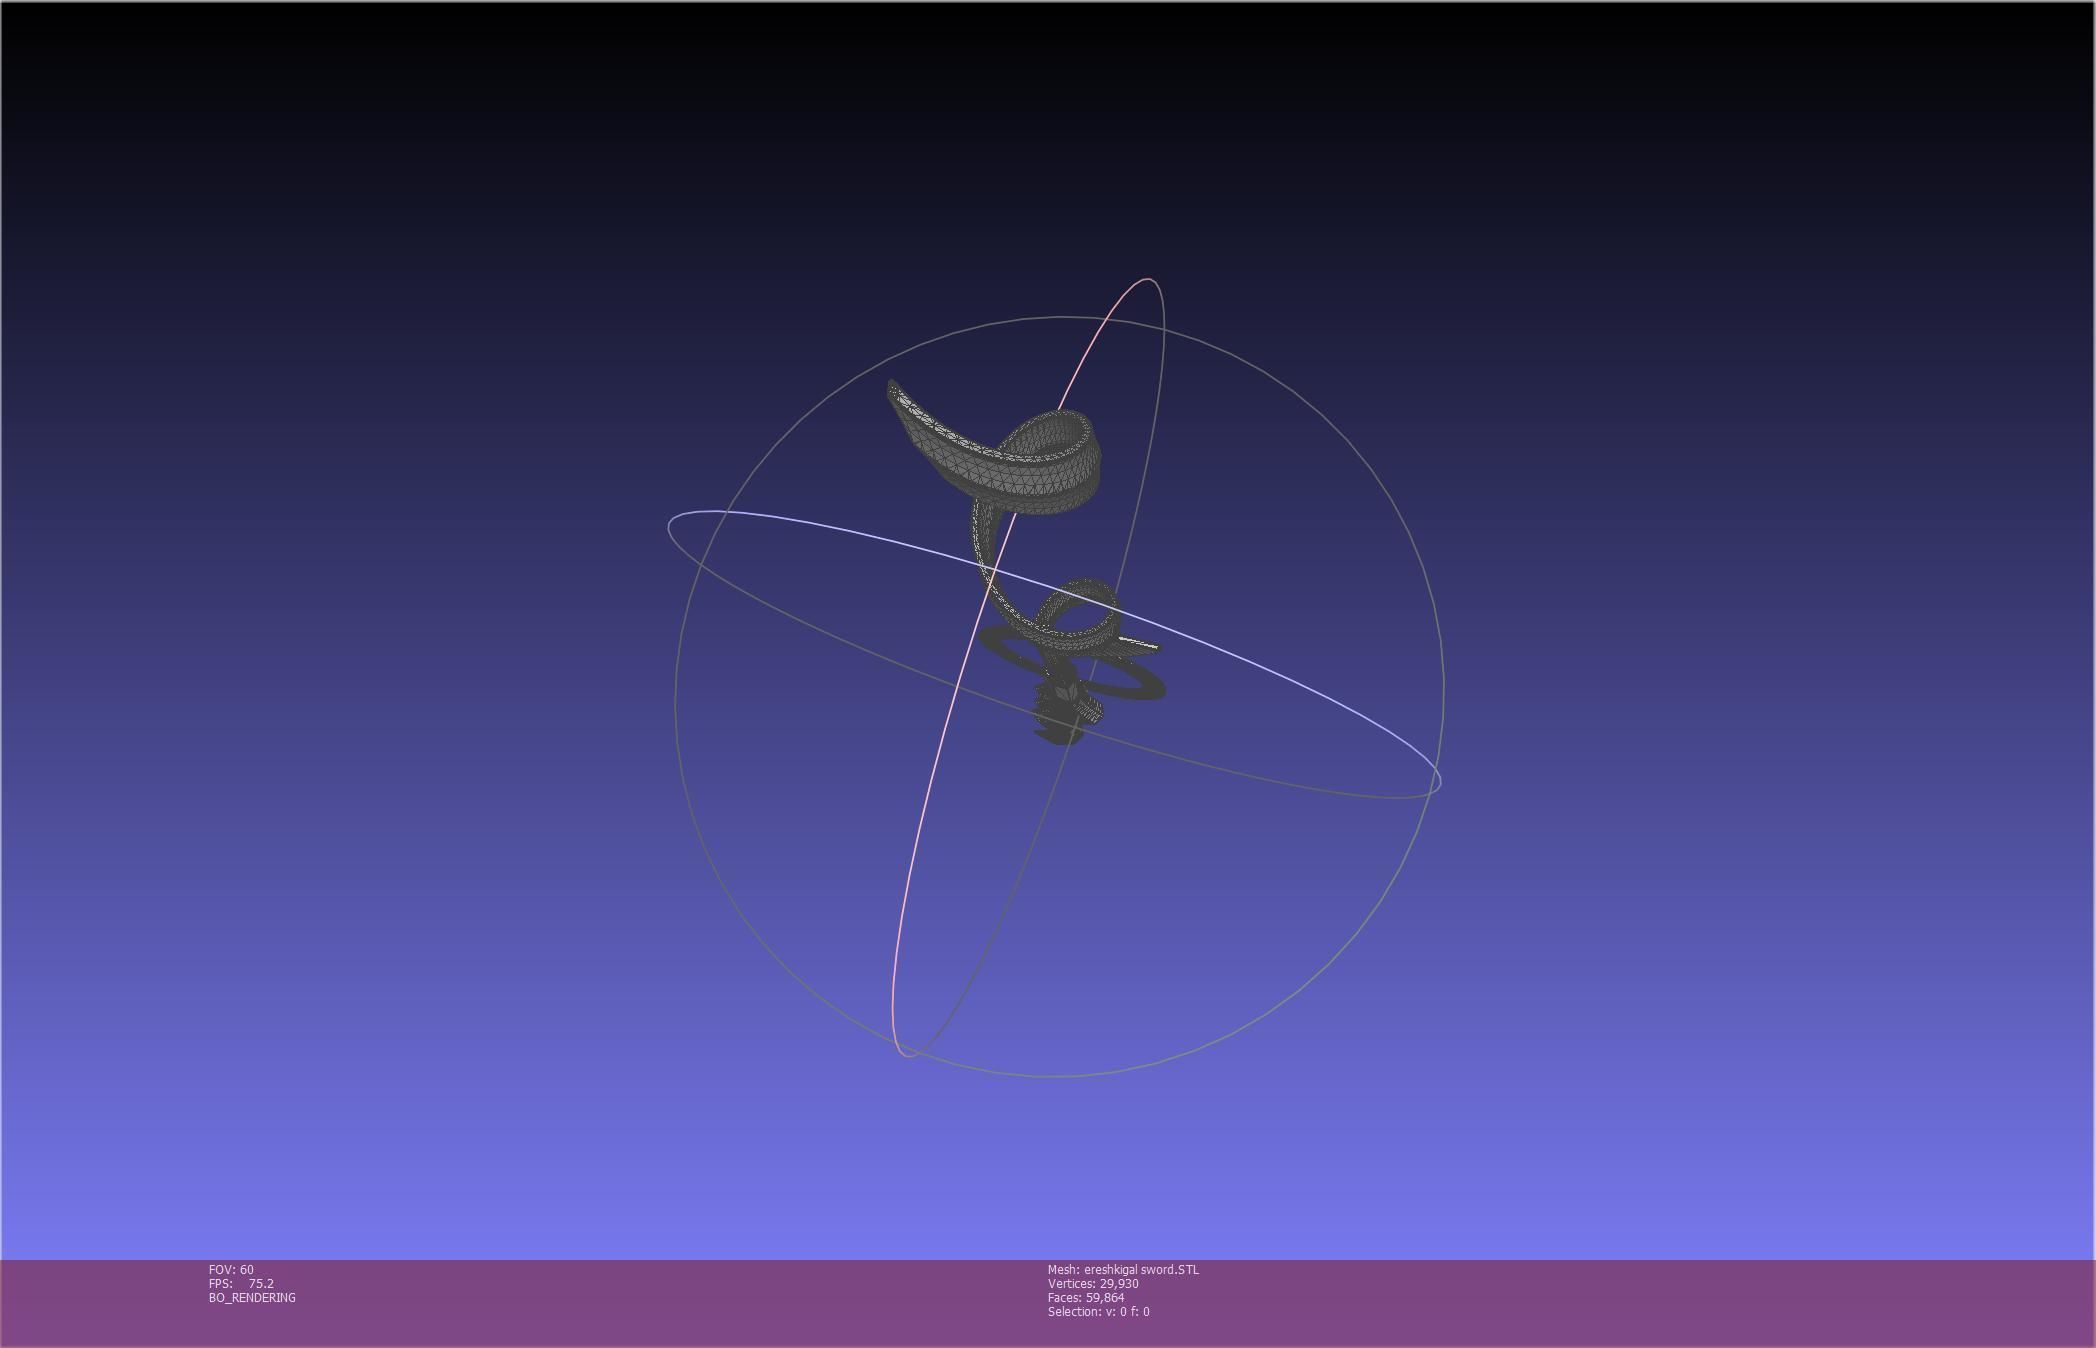2096x1348 pixels.
Task: Click the FOV: 60 readout
Action: 231,1270
